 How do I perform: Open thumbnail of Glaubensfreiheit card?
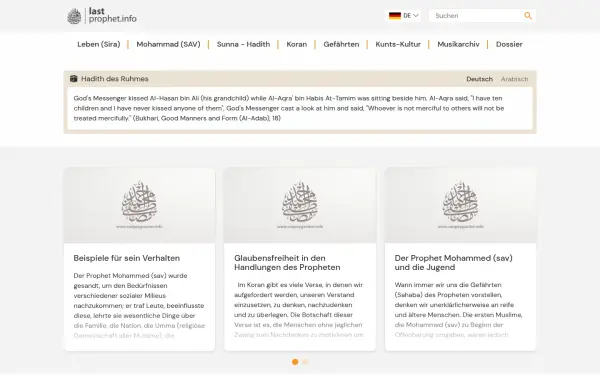pos(300,205)
